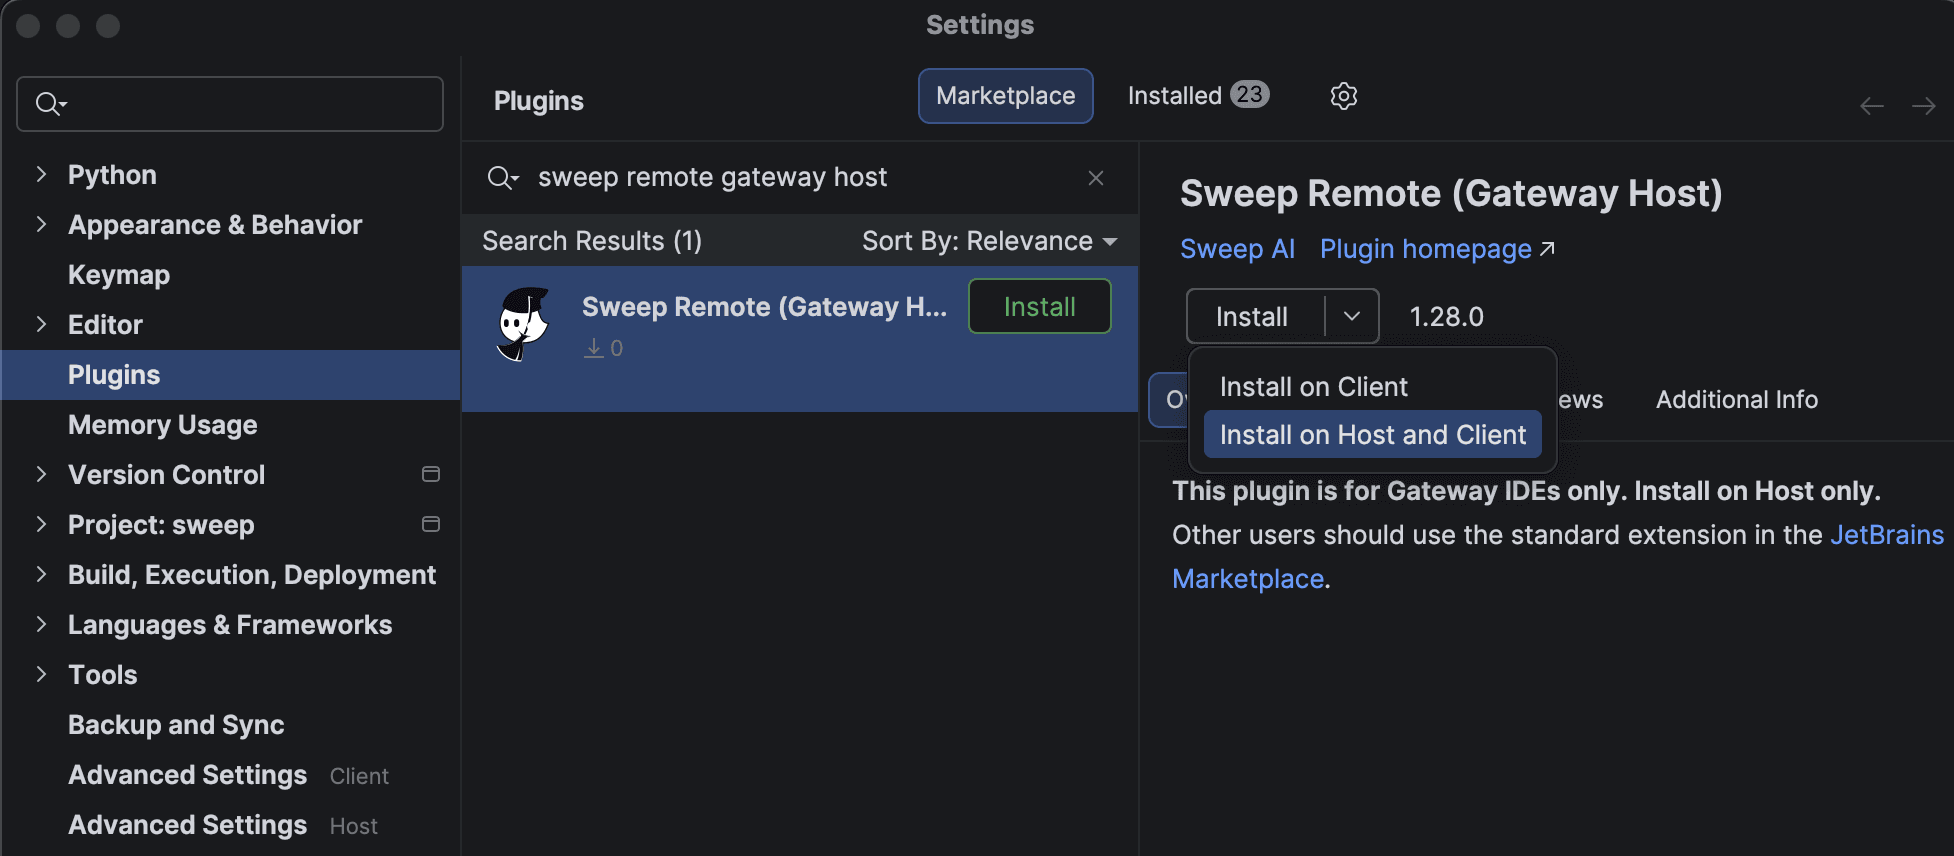Clear the plugin search with the X icon
The height and width of the screenshot is (856, 1954).
coord(1096,178)
